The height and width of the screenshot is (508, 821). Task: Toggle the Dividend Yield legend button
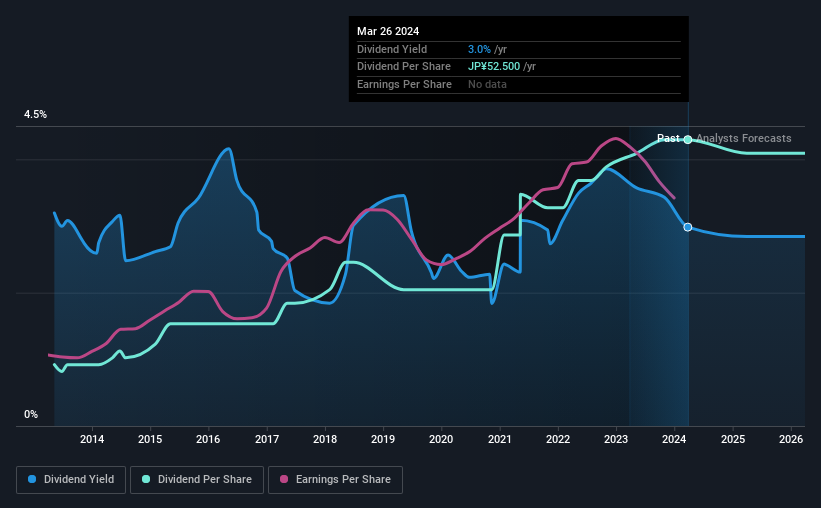[71, 480]
